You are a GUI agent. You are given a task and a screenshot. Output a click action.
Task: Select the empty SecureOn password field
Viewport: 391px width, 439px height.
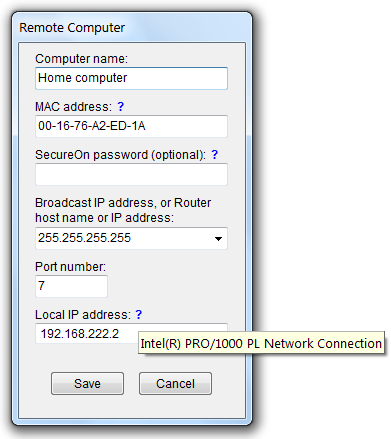(131, 174)
